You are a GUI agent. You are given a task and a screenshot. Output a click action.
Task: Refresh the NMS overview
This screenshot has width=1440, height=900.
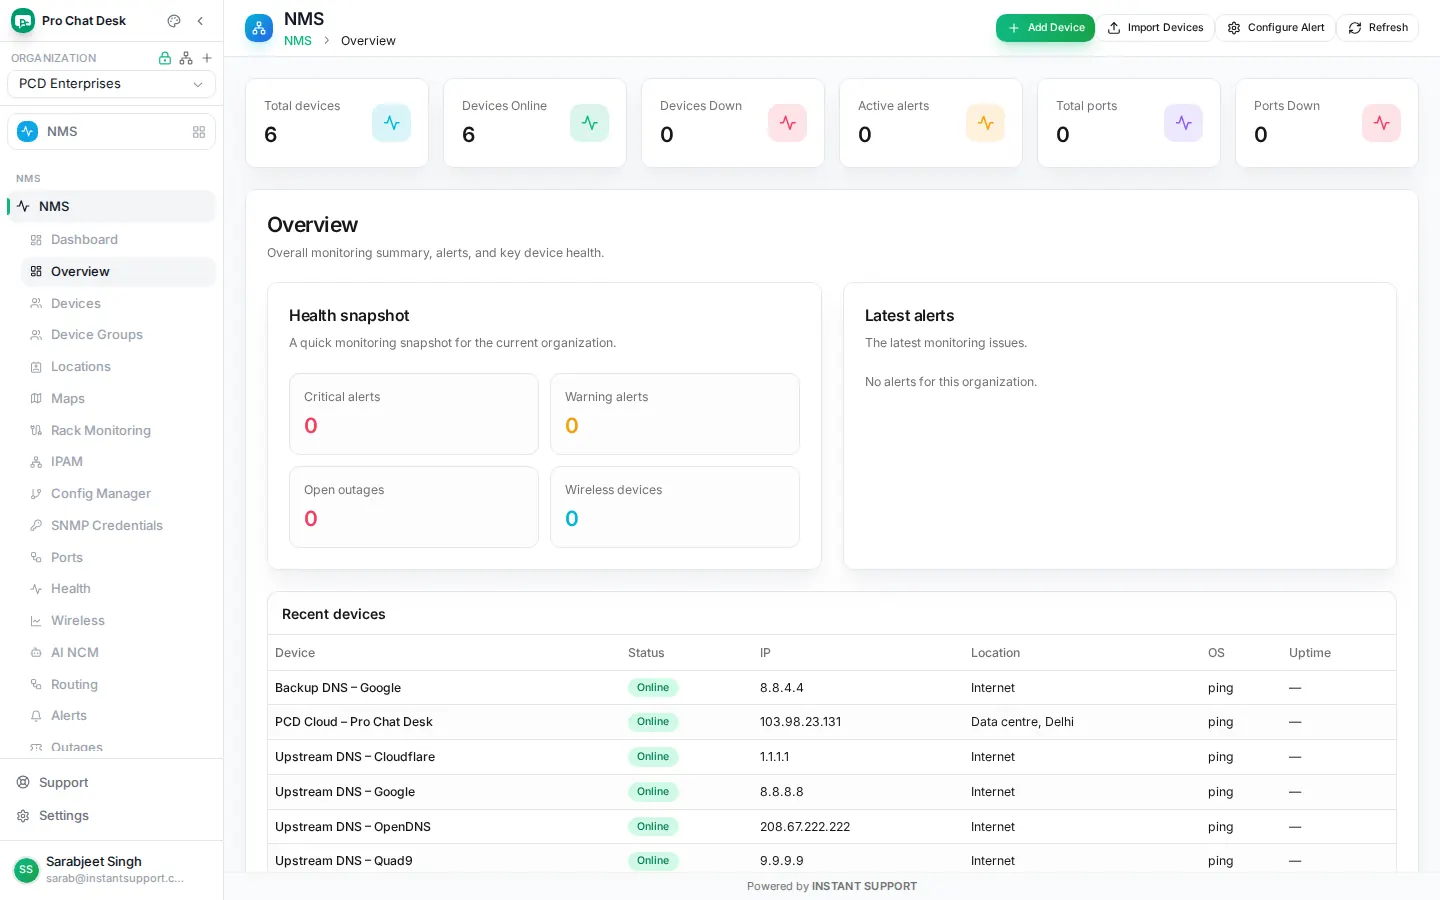pos(1378,28)
